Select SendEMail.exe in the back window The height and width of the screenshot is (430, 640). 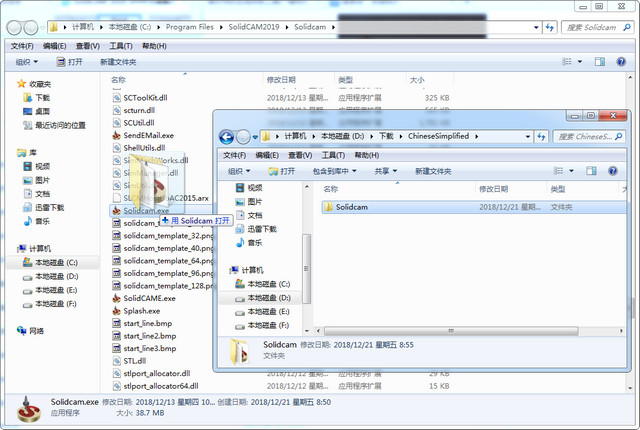[x=143, y=135]
